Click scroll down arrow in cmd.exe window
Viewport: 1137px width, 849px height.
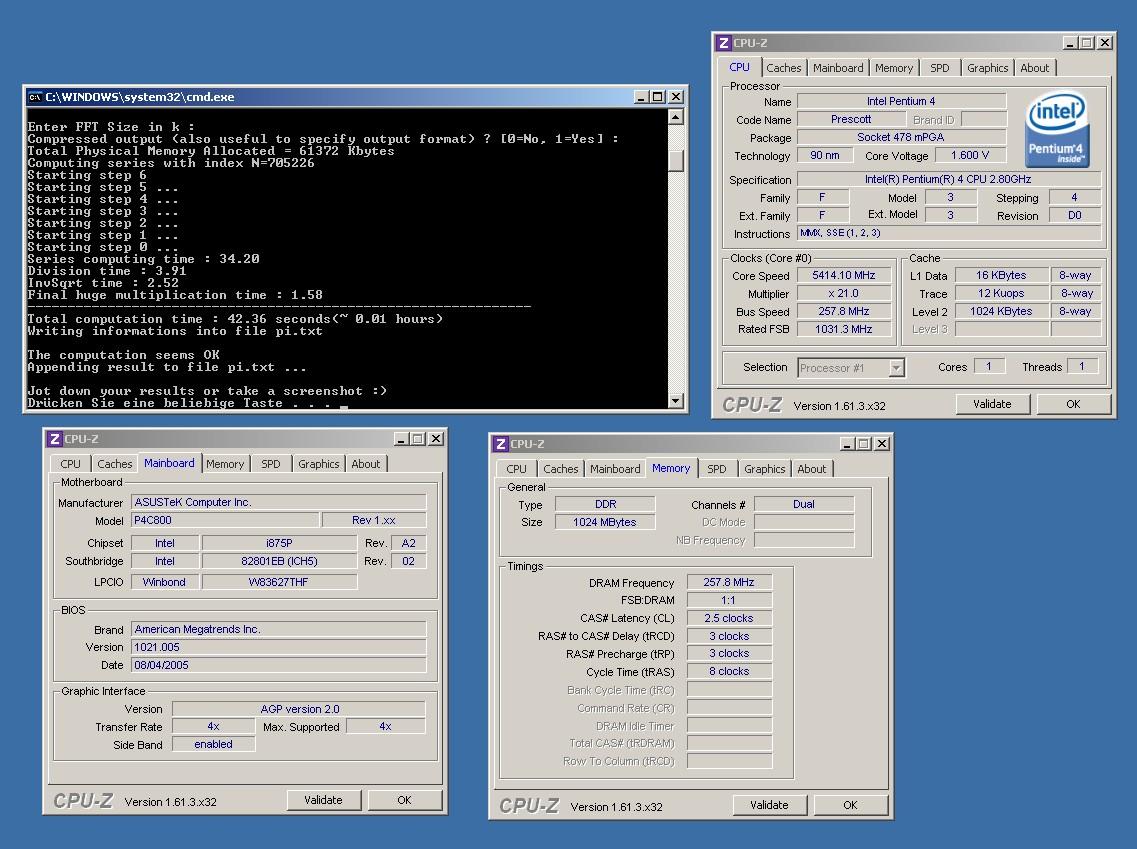[675, 400]
